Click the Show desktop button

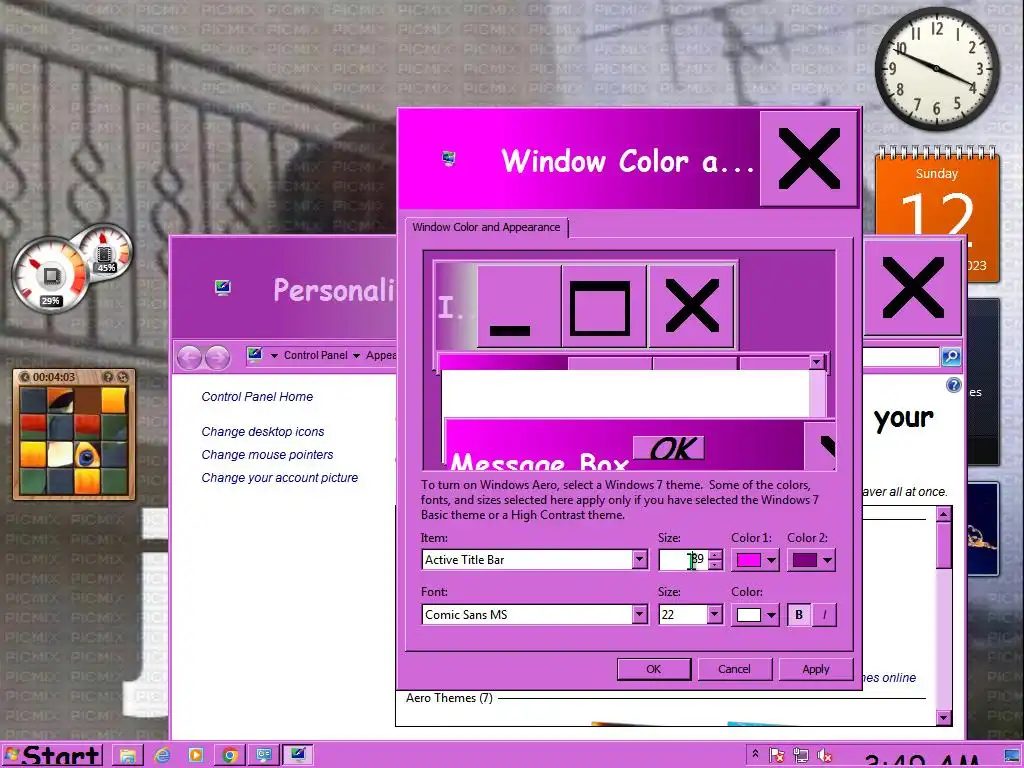click(1012, 756)
